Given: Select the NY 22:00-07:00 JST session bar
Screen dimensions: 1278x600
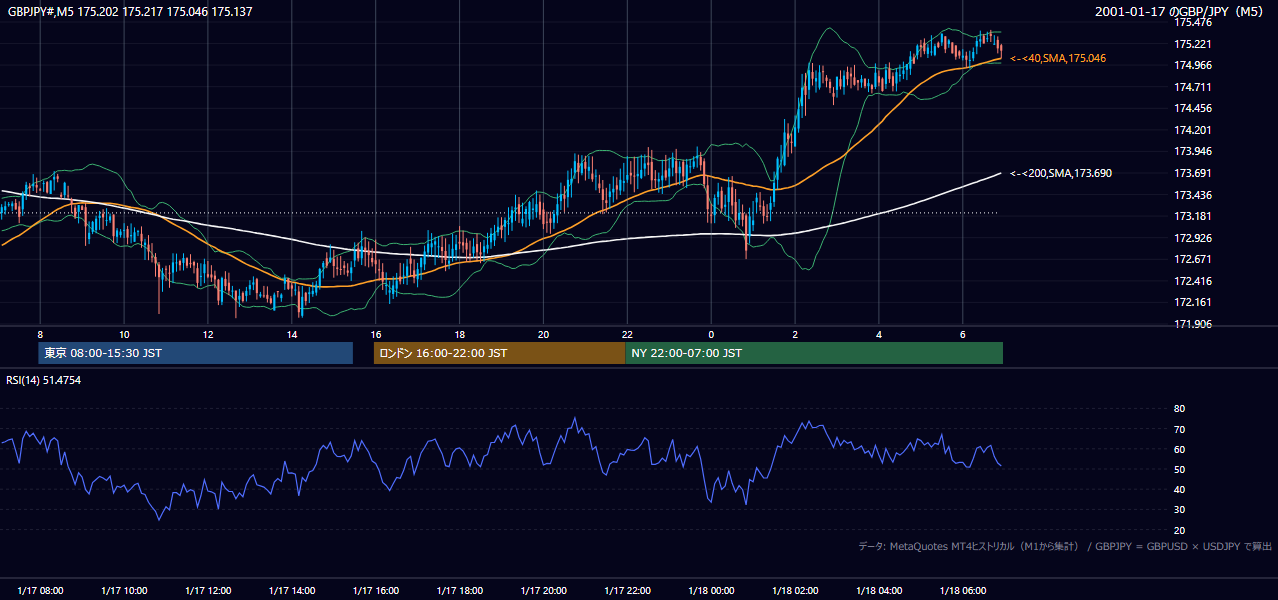Looking at the screenshot, I should point(814,353).
